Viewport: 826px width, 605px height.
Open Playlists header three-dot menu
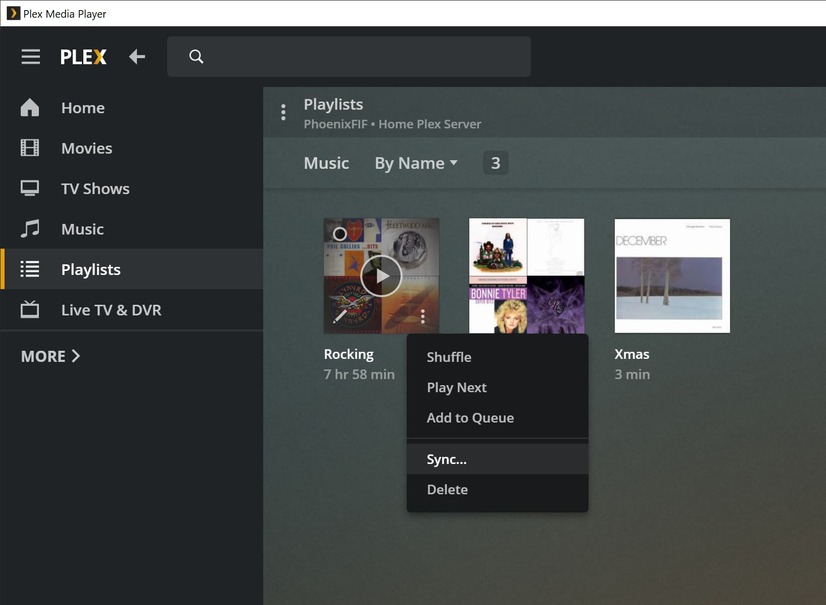[x=283, y=112]
